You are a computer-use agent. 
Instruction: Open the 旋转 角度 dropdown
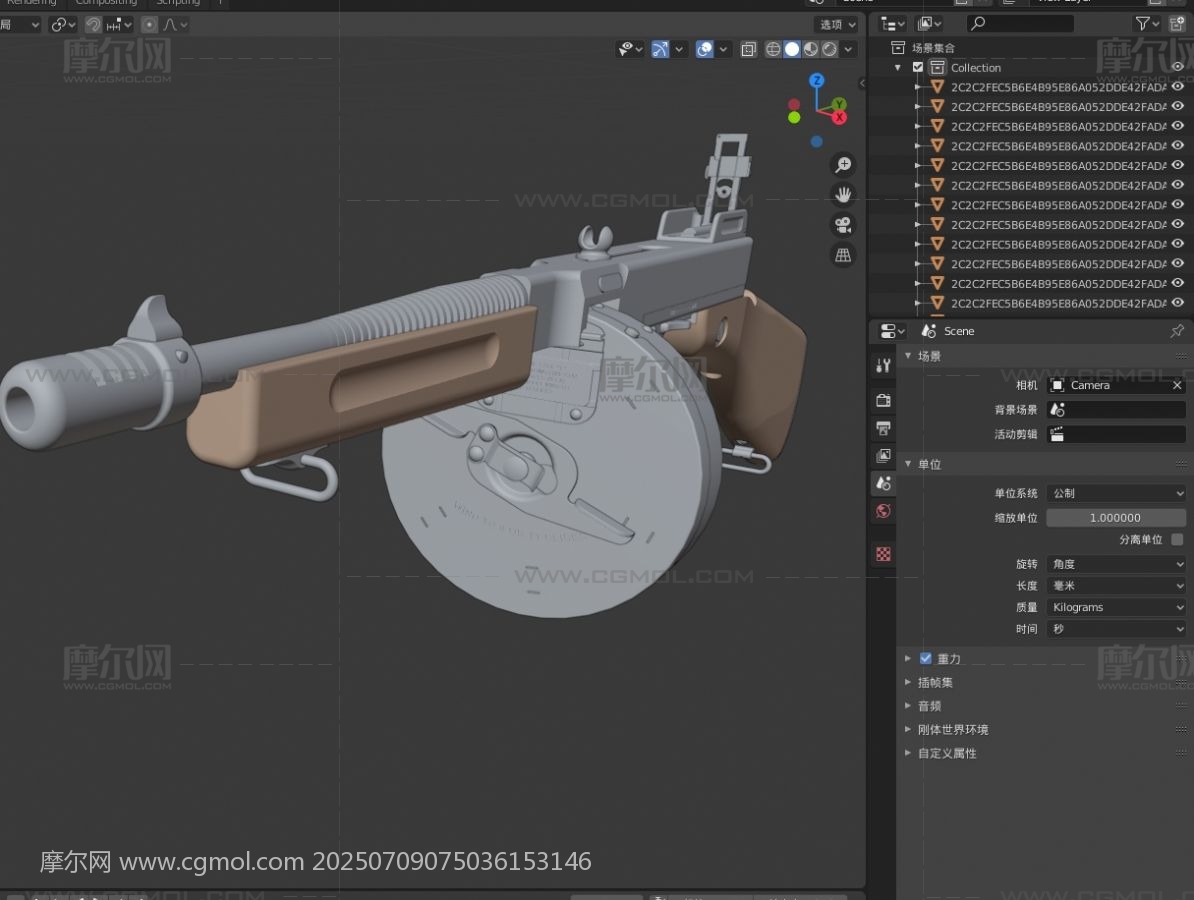[1116, 564]
